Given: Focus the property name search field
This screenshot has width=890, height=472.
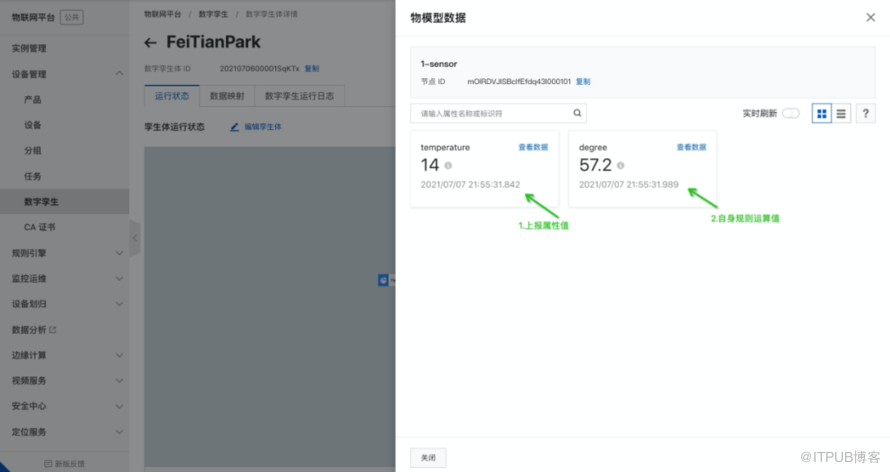Looking at the screenshot, I should 490,114.
